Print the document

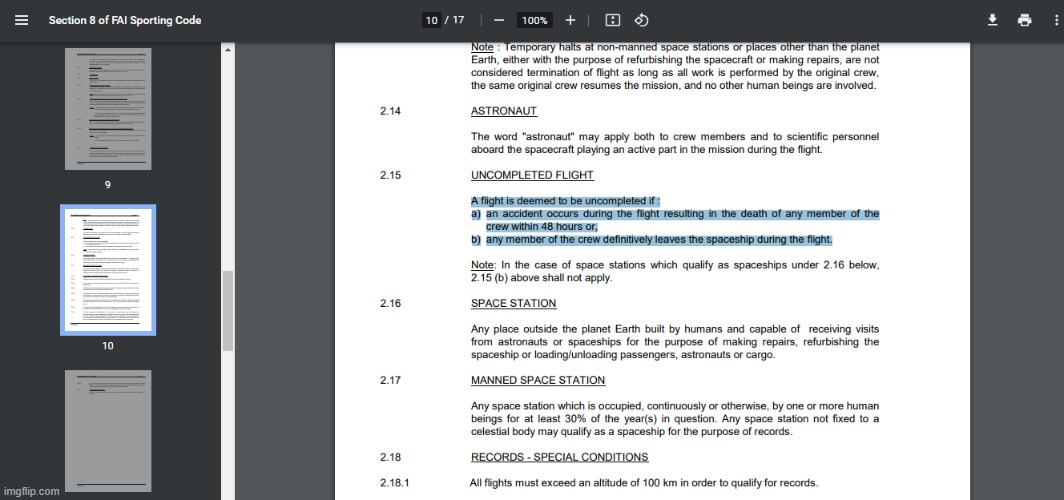(1024, 20)
